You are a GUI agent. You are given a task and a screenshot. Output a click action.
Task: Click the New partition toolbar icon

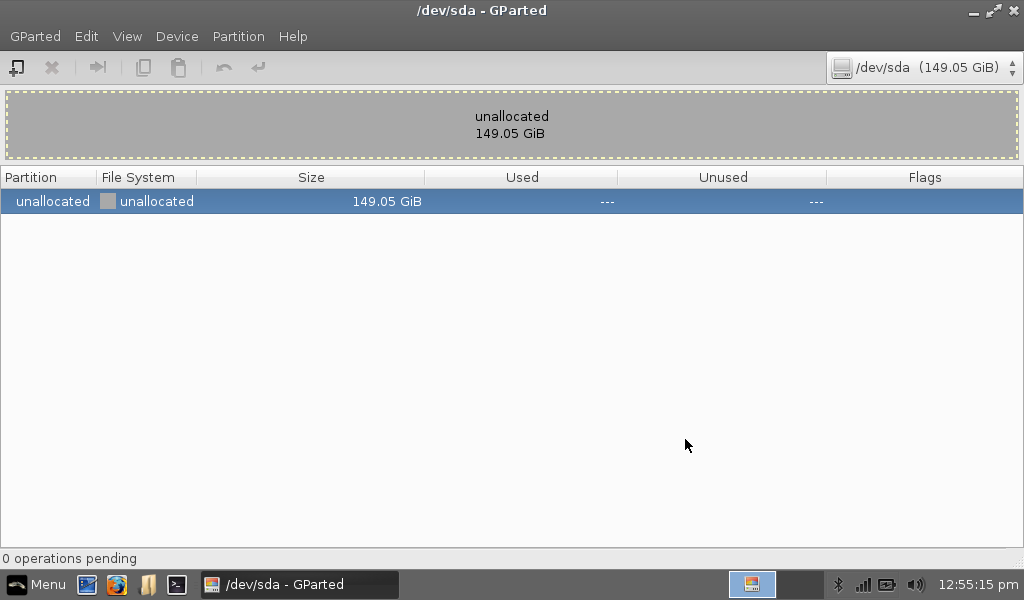click(x=17, y=68)
